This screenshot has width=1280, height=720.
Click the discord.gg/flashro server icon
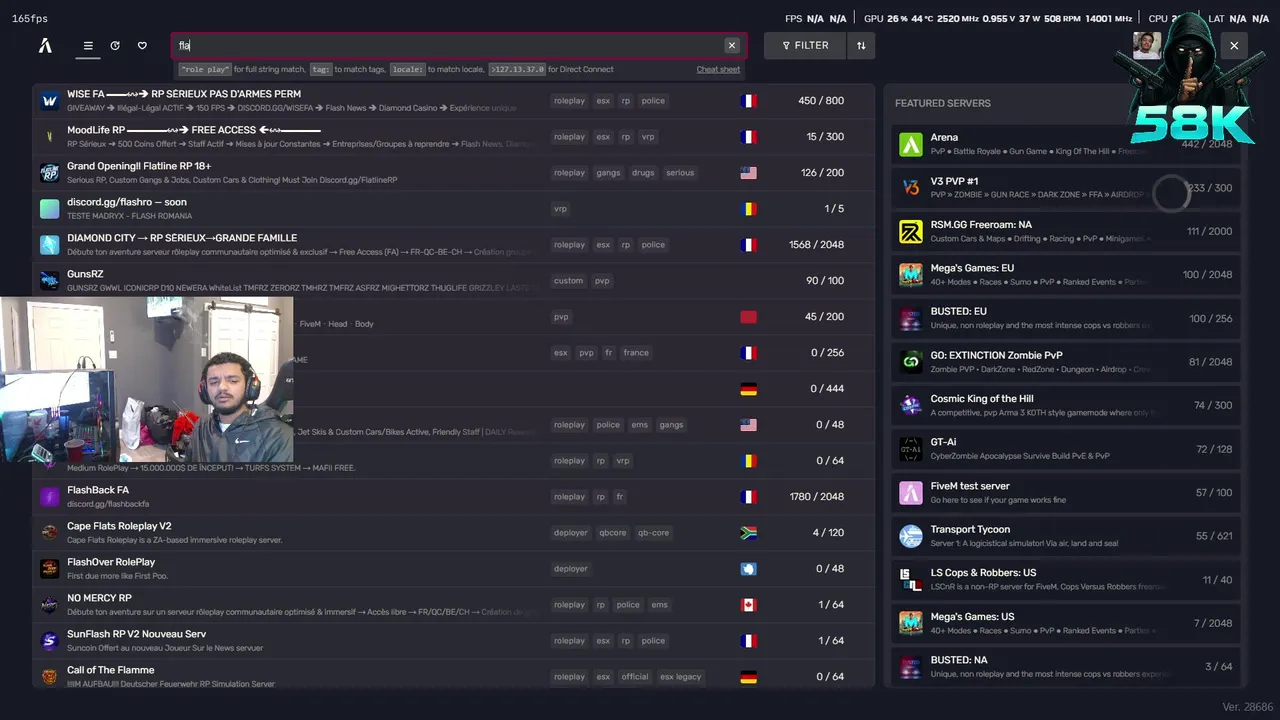[x=50, y=209]
